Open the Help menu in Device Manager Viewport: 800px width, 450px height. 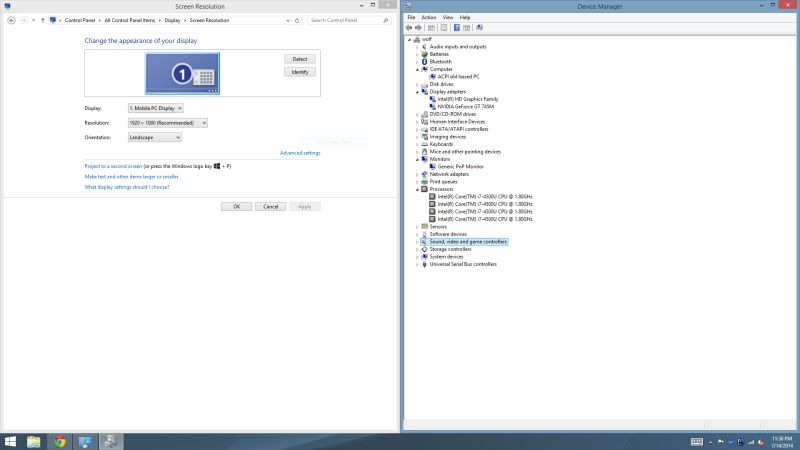point(465,17)
